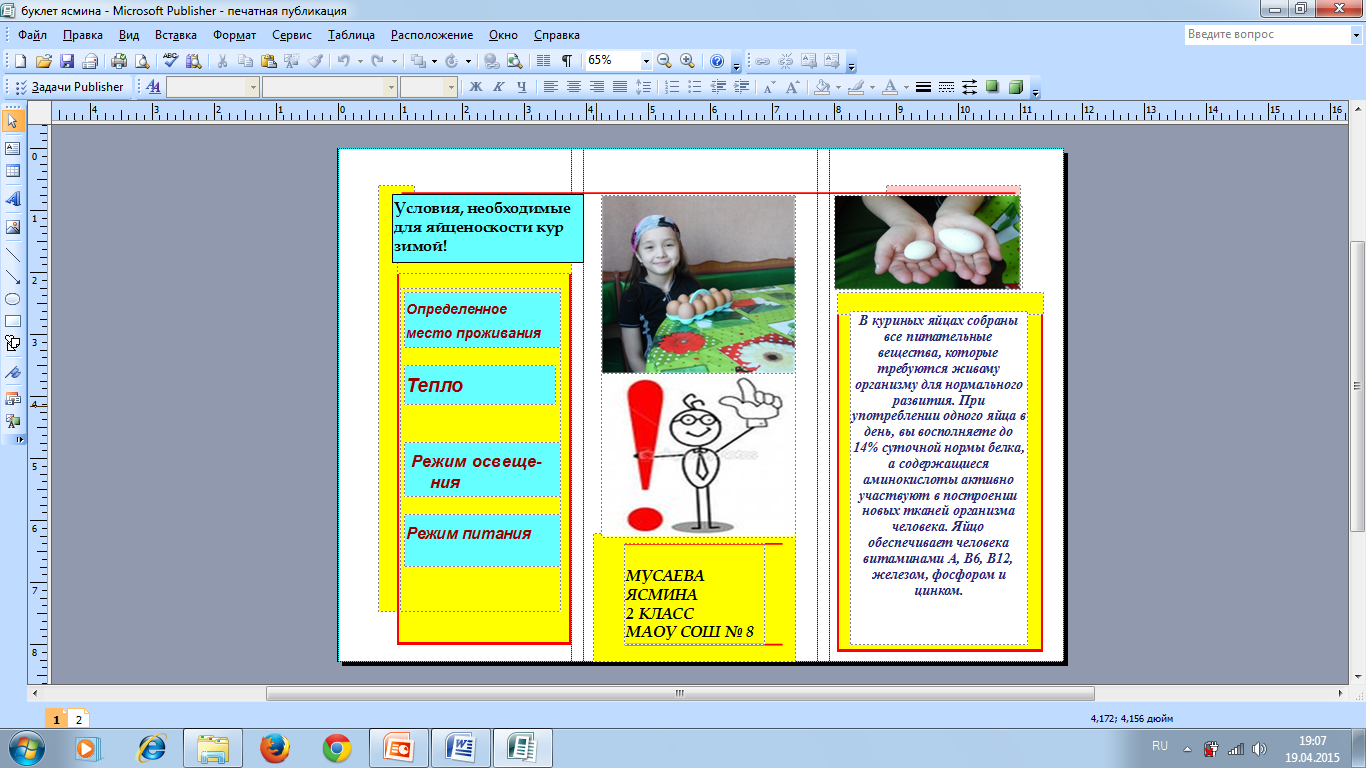The height and width of the screenshot is (768, 1366).
Task: Select the Picture Frame tool
Action: tap(13, 227)
